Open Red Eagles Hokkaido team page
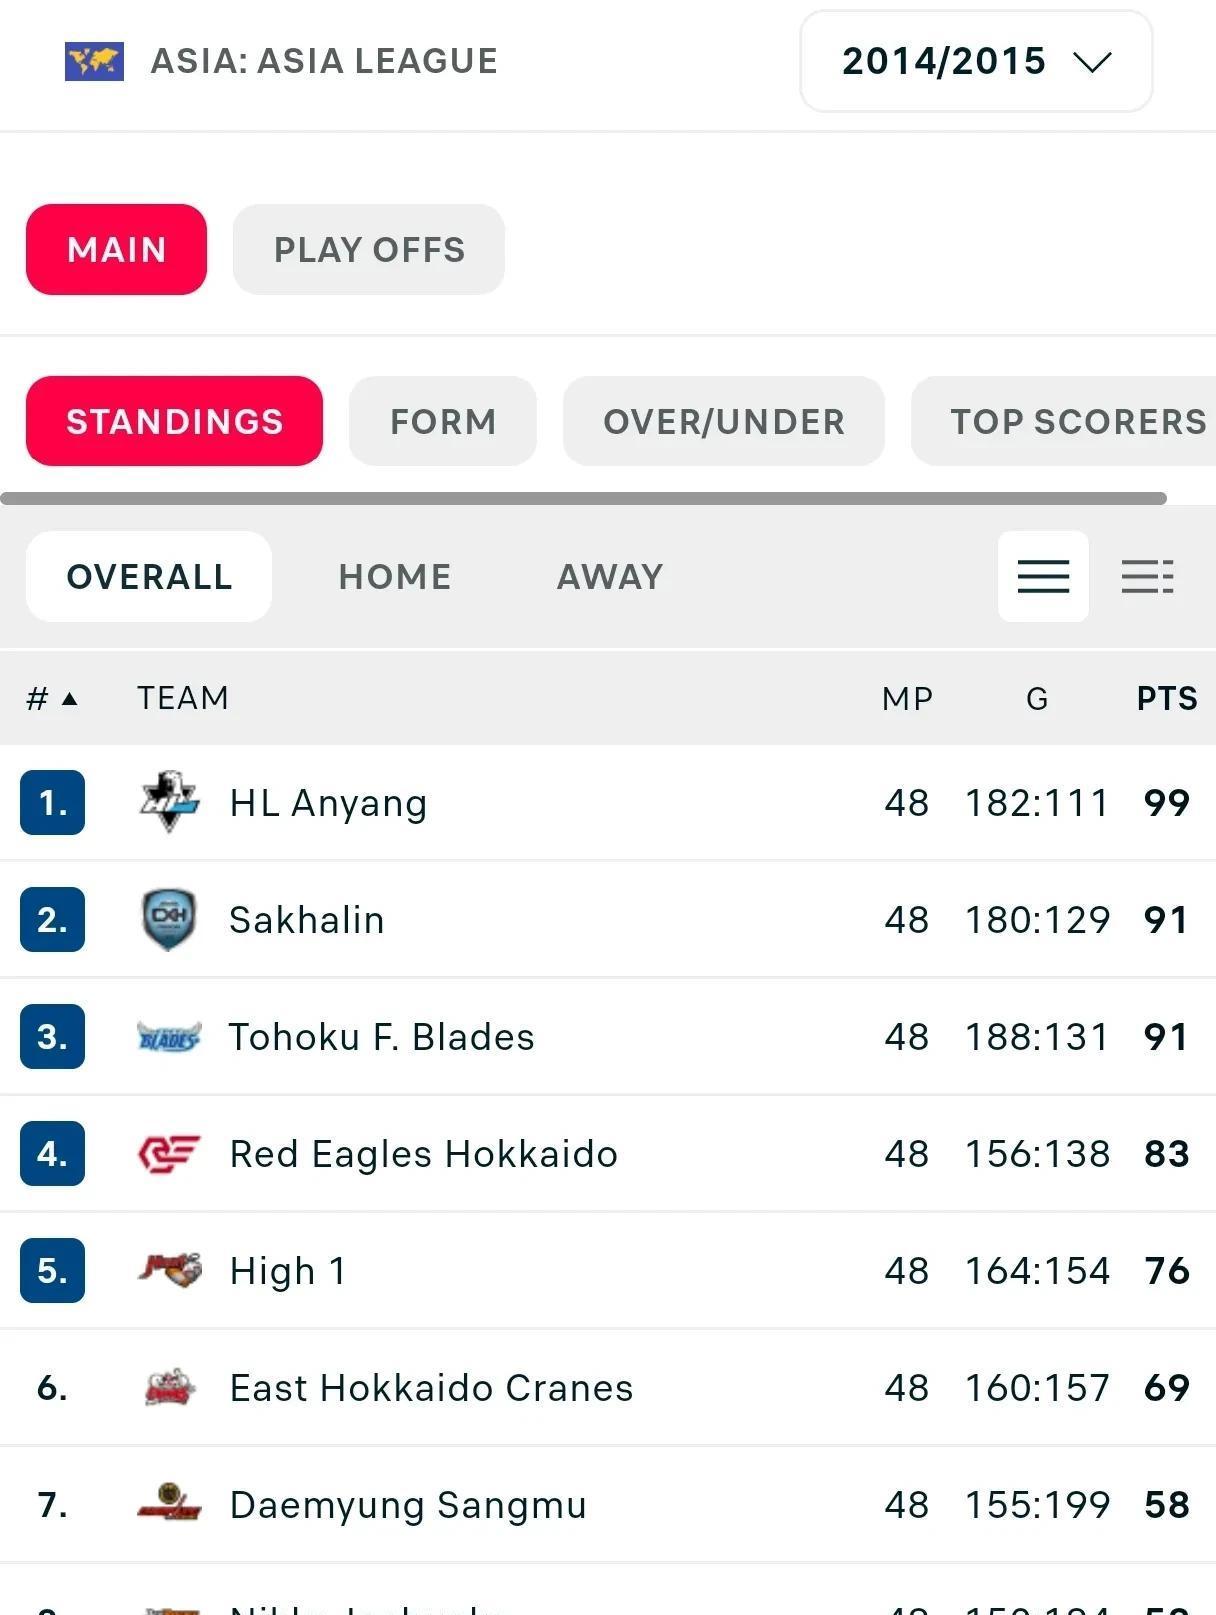The width and height of the screenshot is (1216, 1615). (423, 1154)
